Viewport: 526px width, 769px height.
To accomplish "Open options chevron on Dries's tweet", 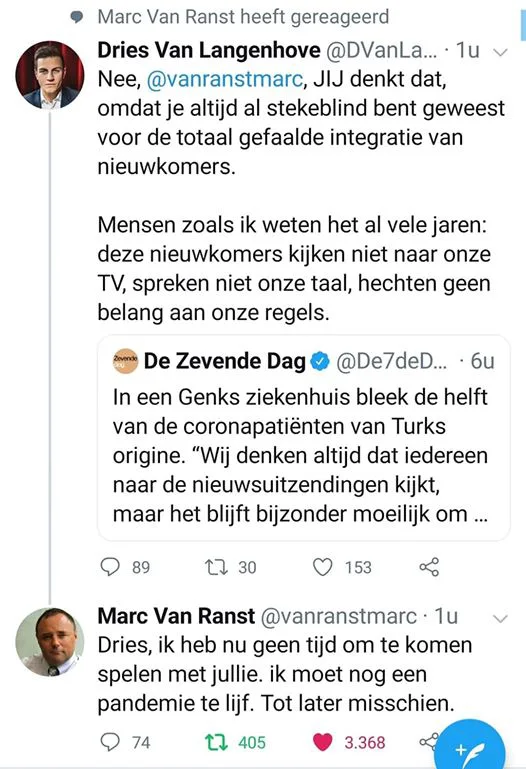I will tap(500, 52).
